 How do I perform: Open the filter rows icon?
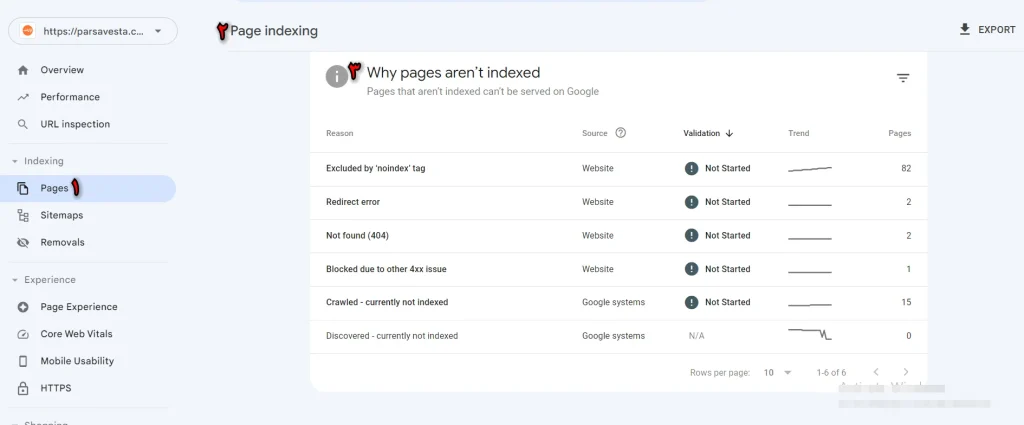pos(903,78)
